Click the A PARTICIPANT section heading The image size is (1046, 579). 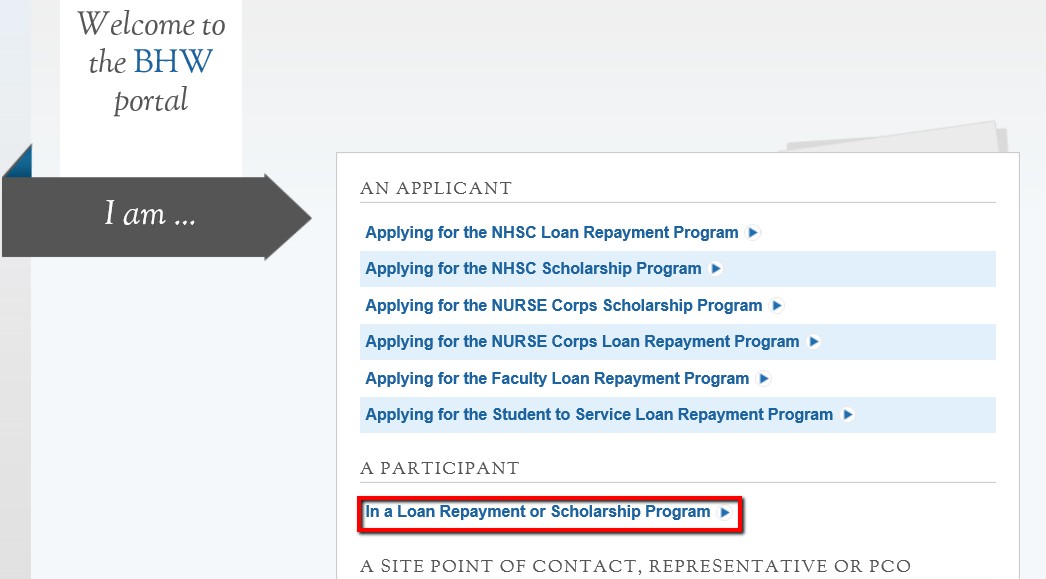pos(440,468)
